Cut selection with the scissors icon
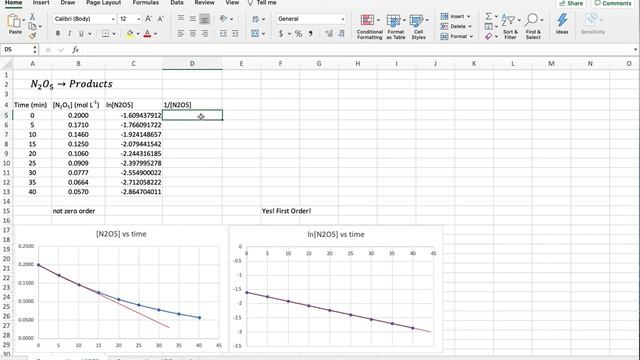 coord(32,17)
